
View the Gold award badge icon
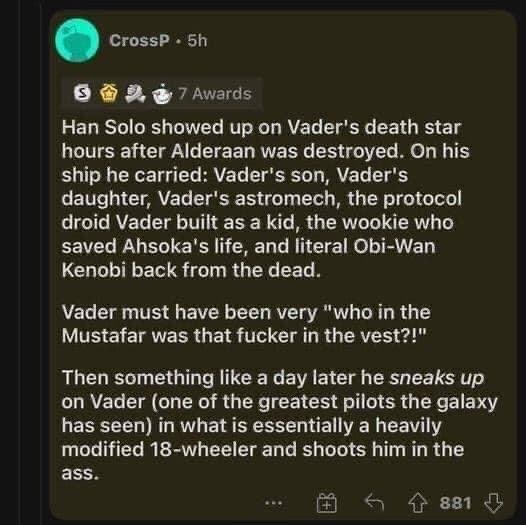[x=108, y=94]
